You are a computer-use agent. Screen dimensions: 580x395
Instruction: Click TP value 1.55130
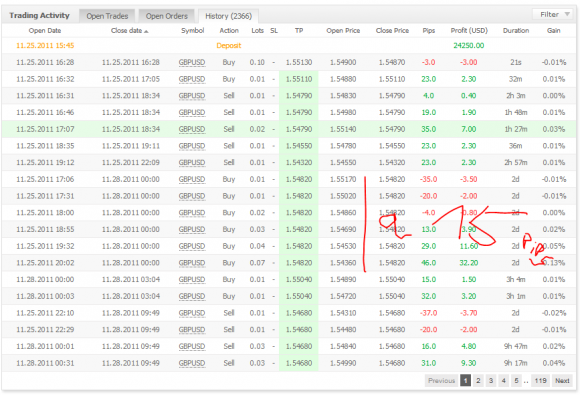point(299,62)
